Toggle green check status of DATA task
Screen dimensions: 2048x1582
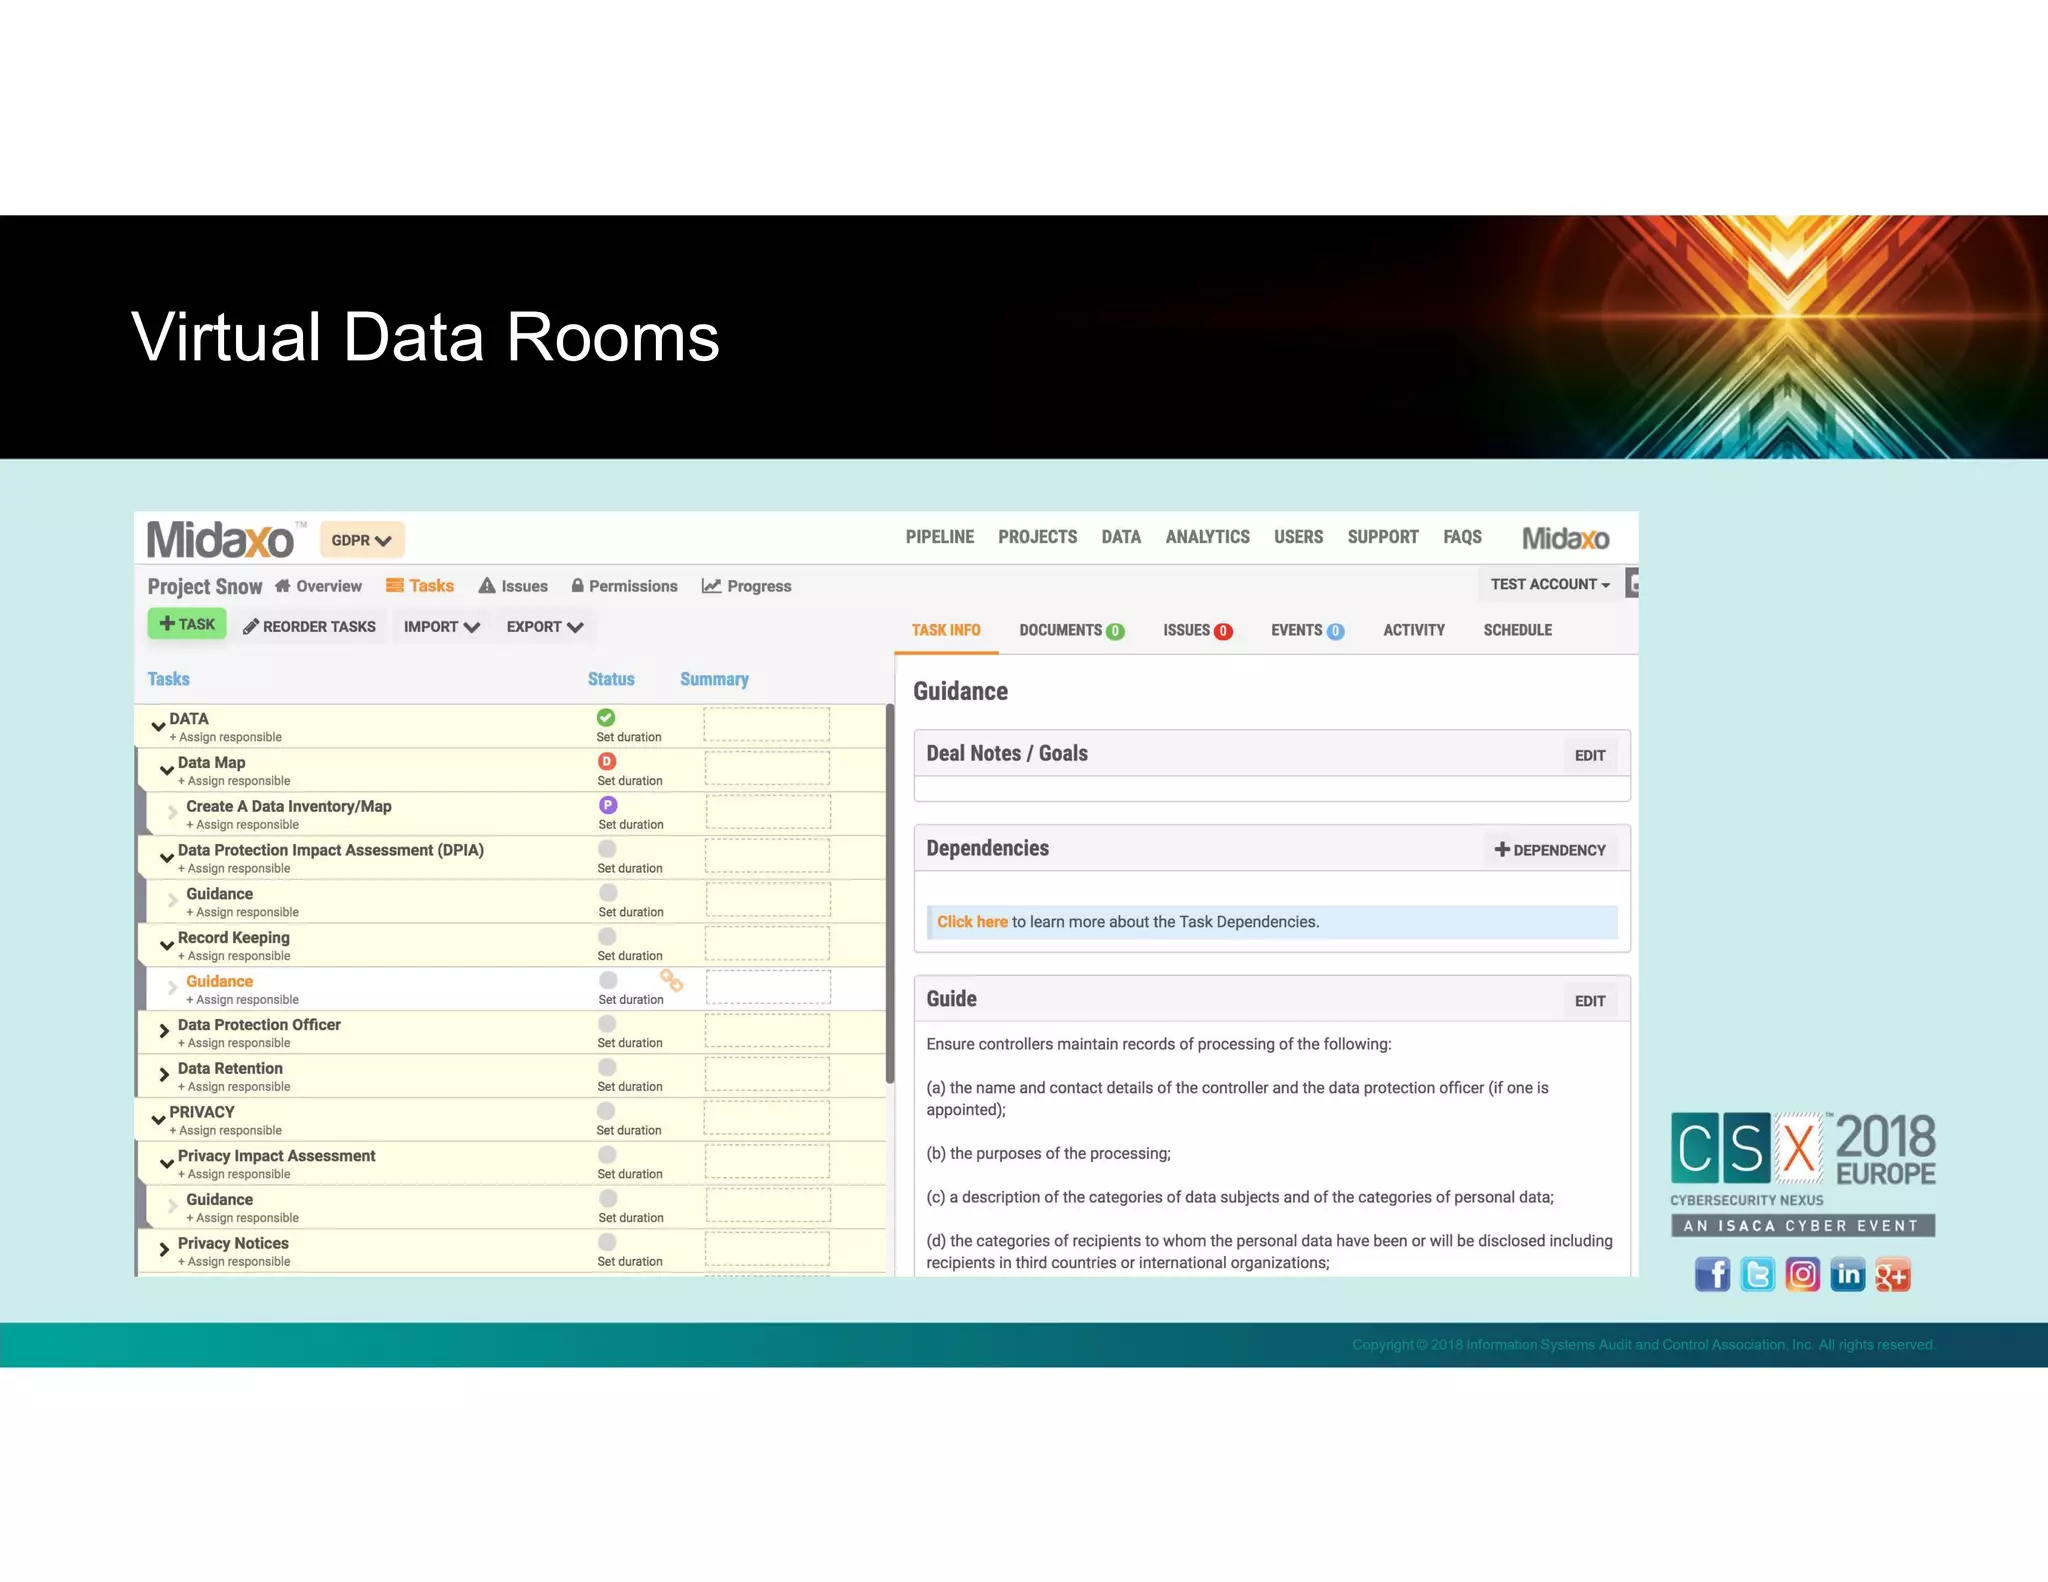(606, 717)
